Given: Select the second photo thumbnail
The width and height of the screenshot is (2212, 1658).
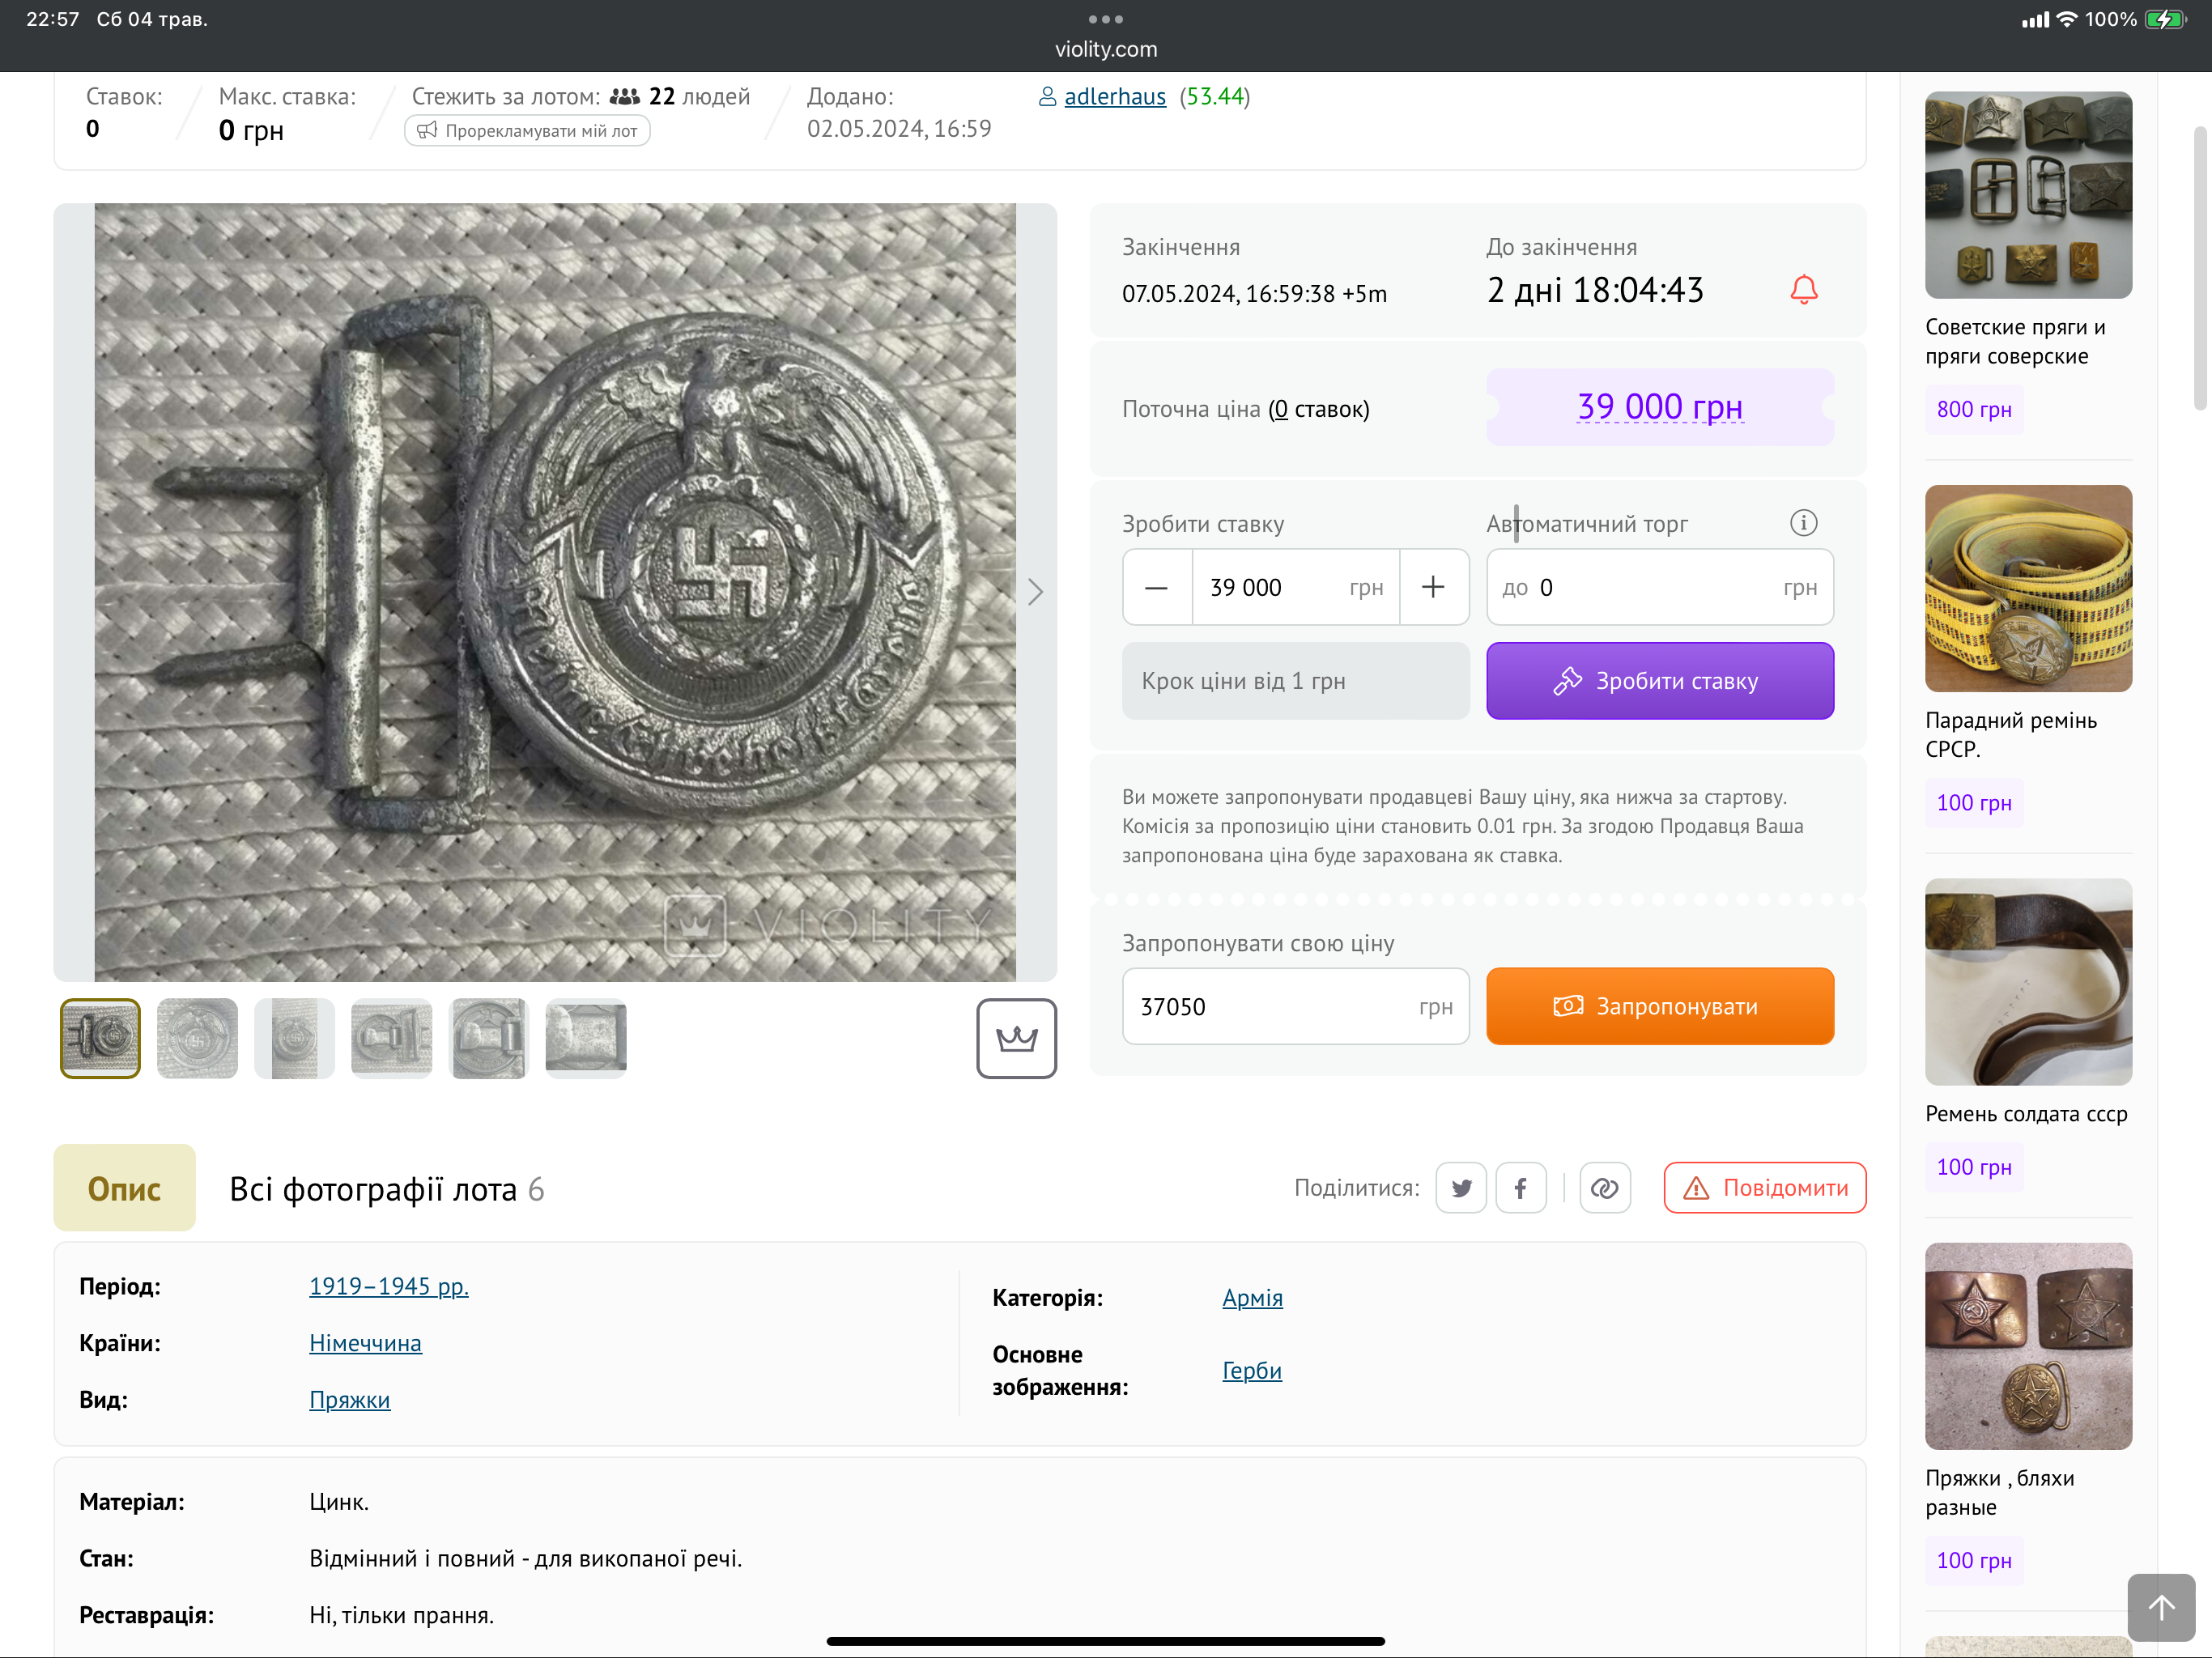Looking at the screenshot, I should point(197,1038).
